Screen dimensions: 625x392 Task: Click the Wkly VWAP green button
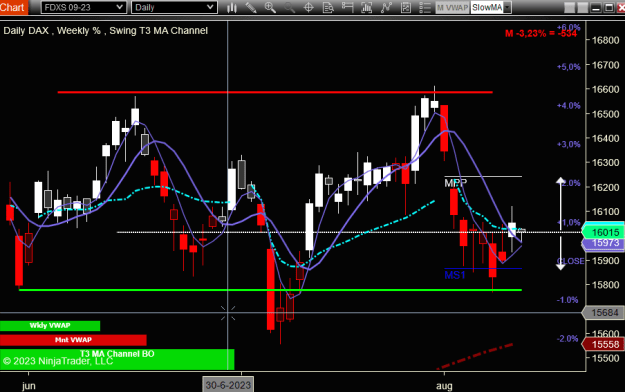pos(50,325)
